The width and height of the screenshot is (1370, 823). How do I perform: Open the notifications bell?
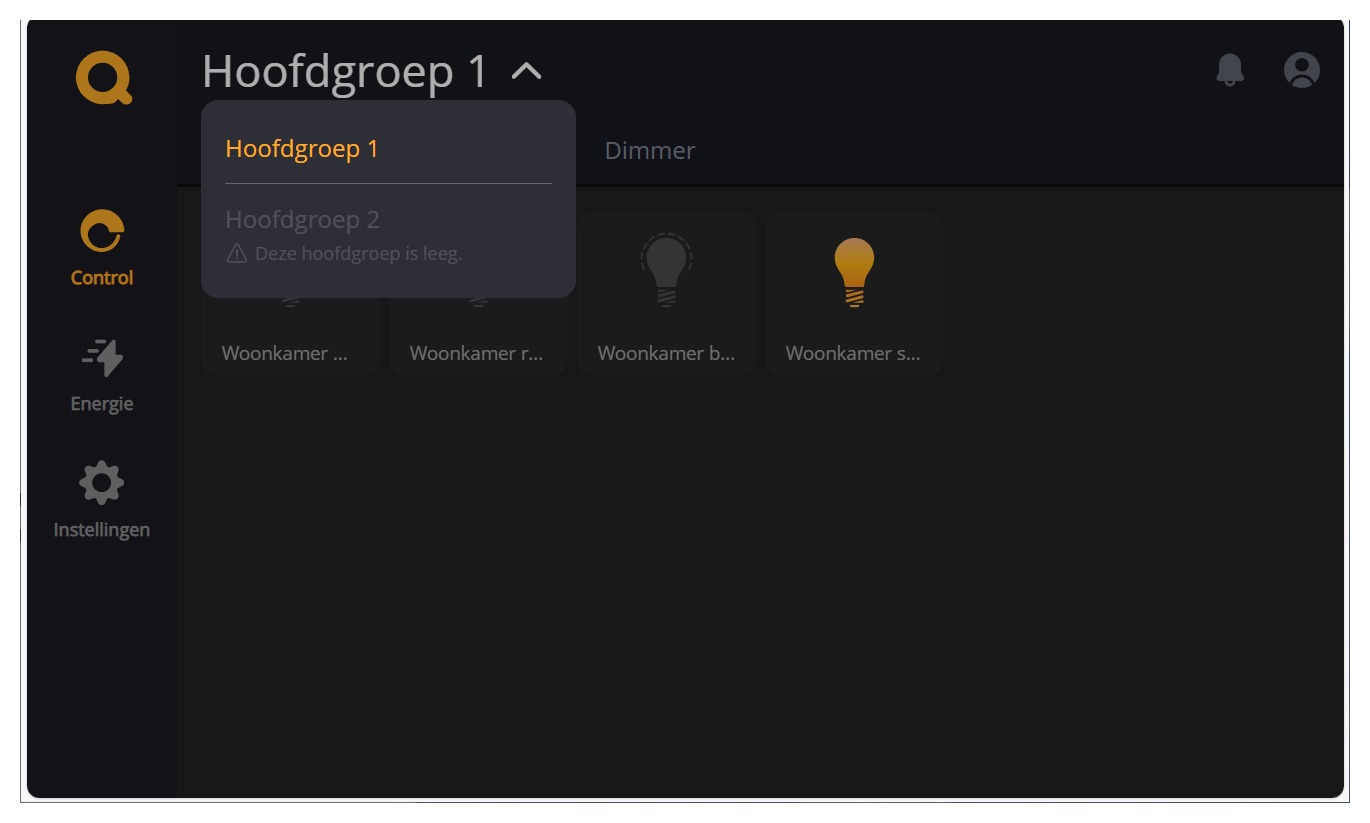[1230, 70]
